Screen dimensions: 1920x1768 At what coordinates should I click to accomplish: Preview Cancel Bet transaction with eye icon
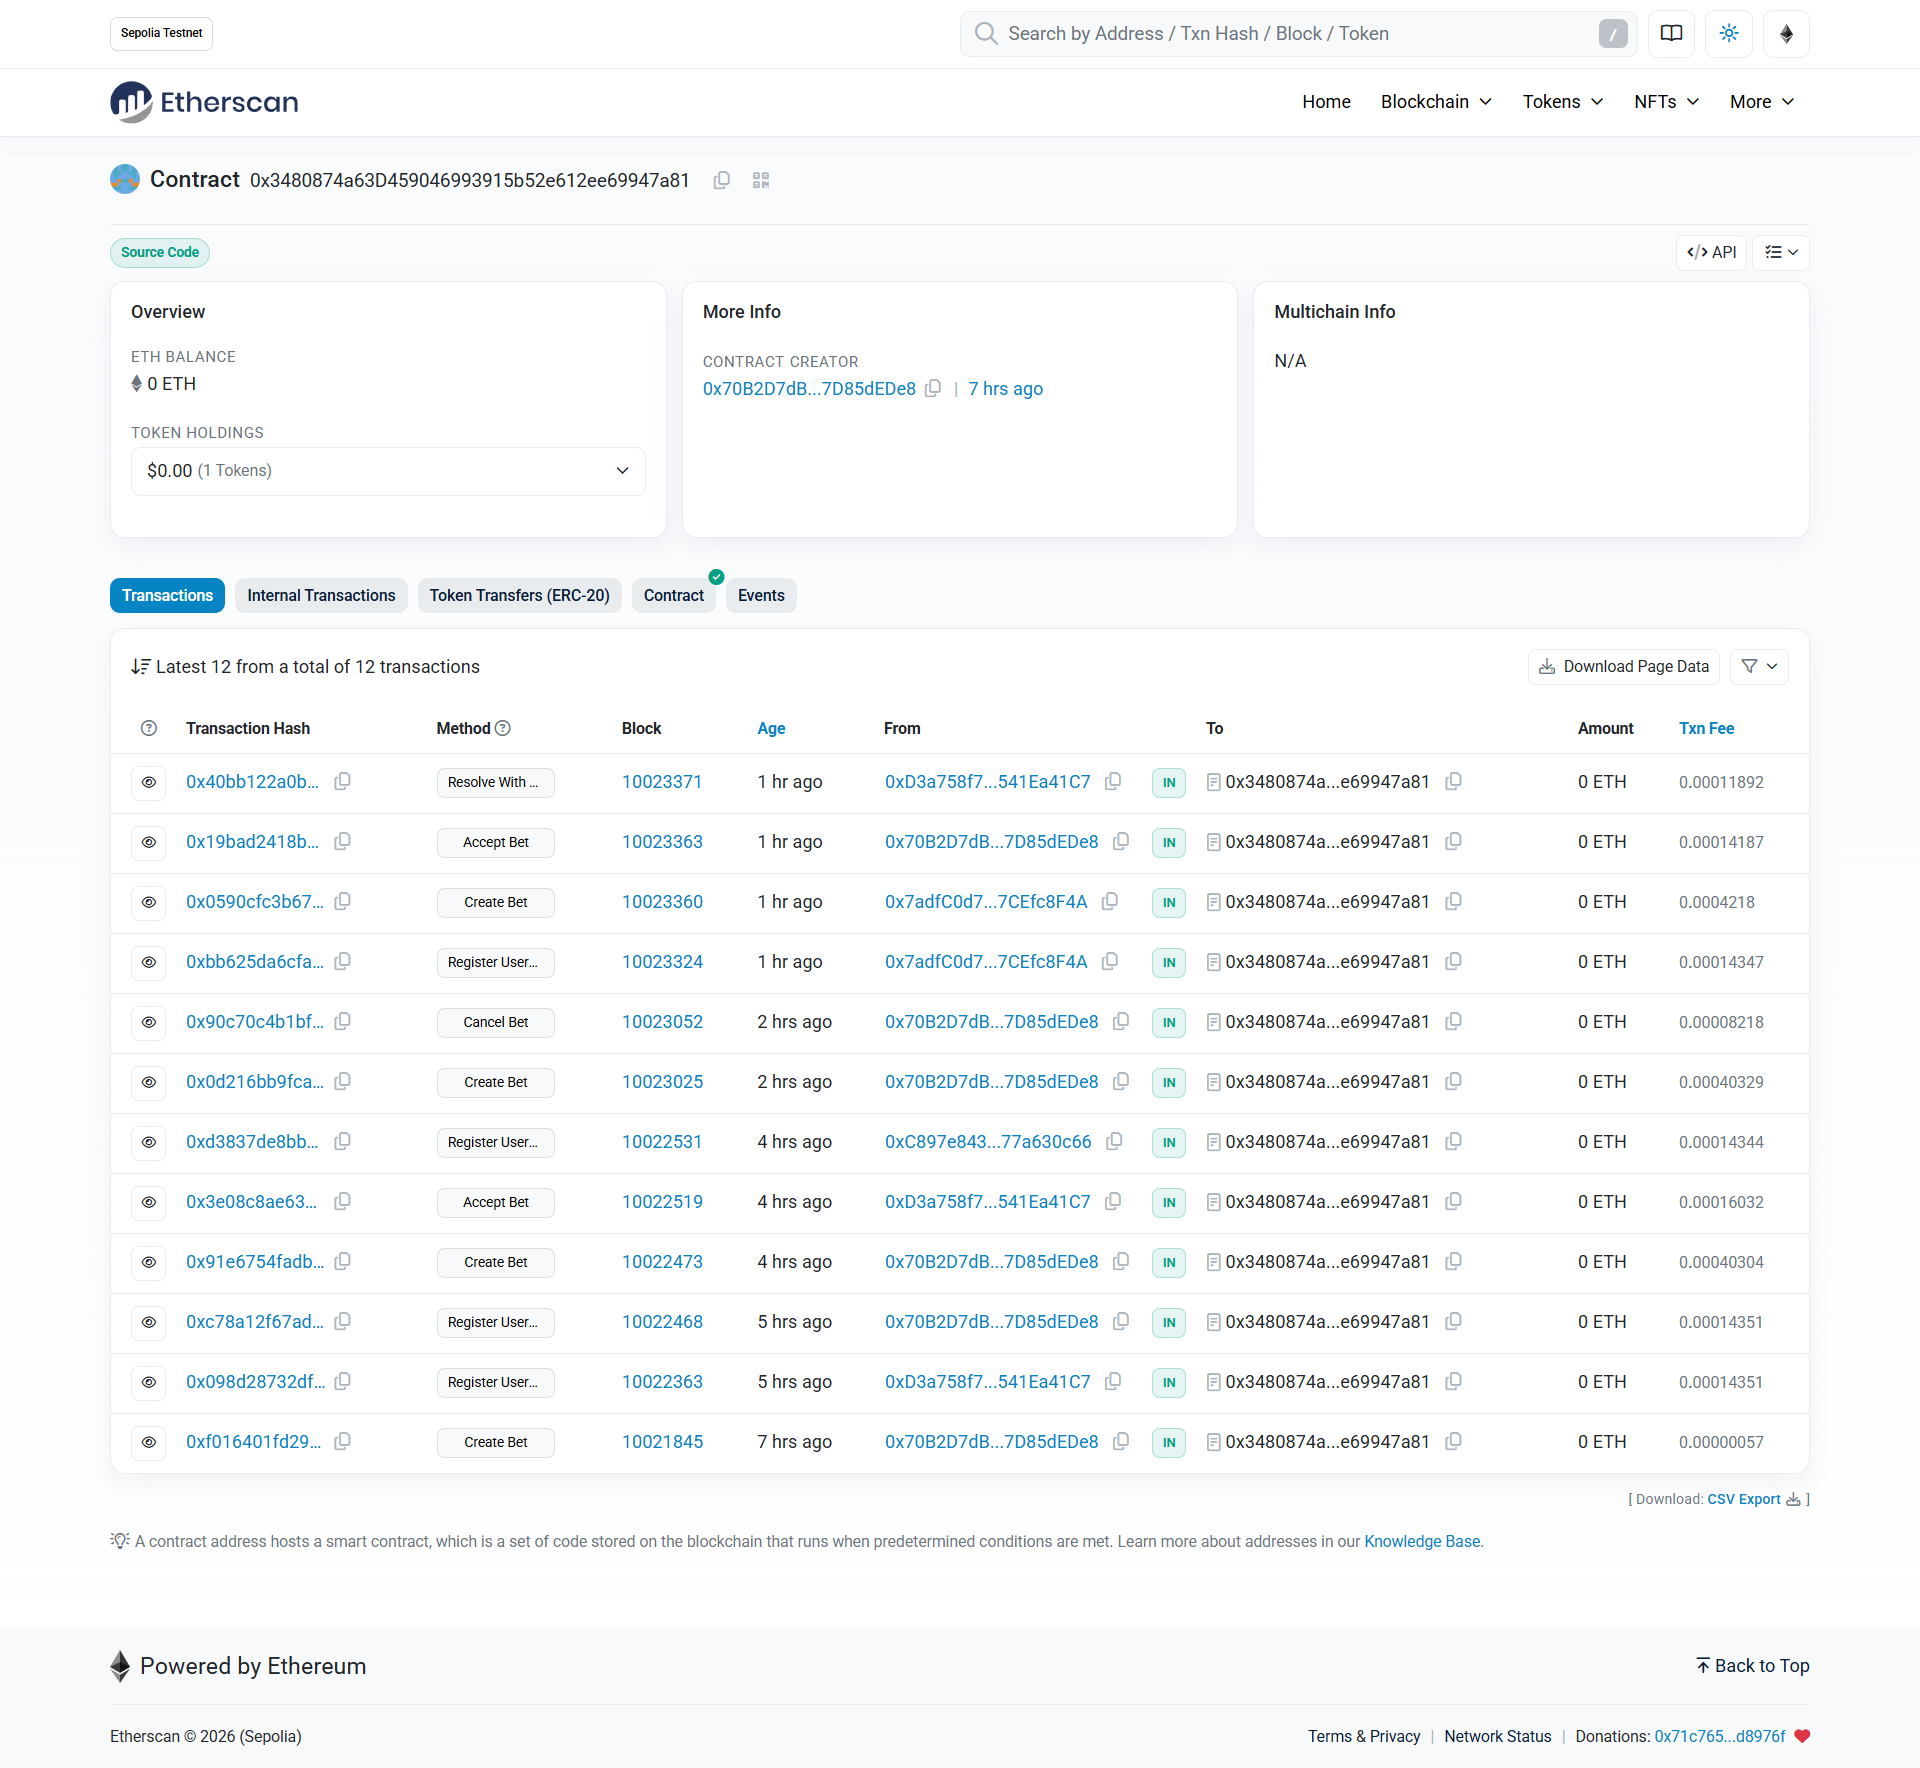pyautogui.click(x=149, y=1022)
